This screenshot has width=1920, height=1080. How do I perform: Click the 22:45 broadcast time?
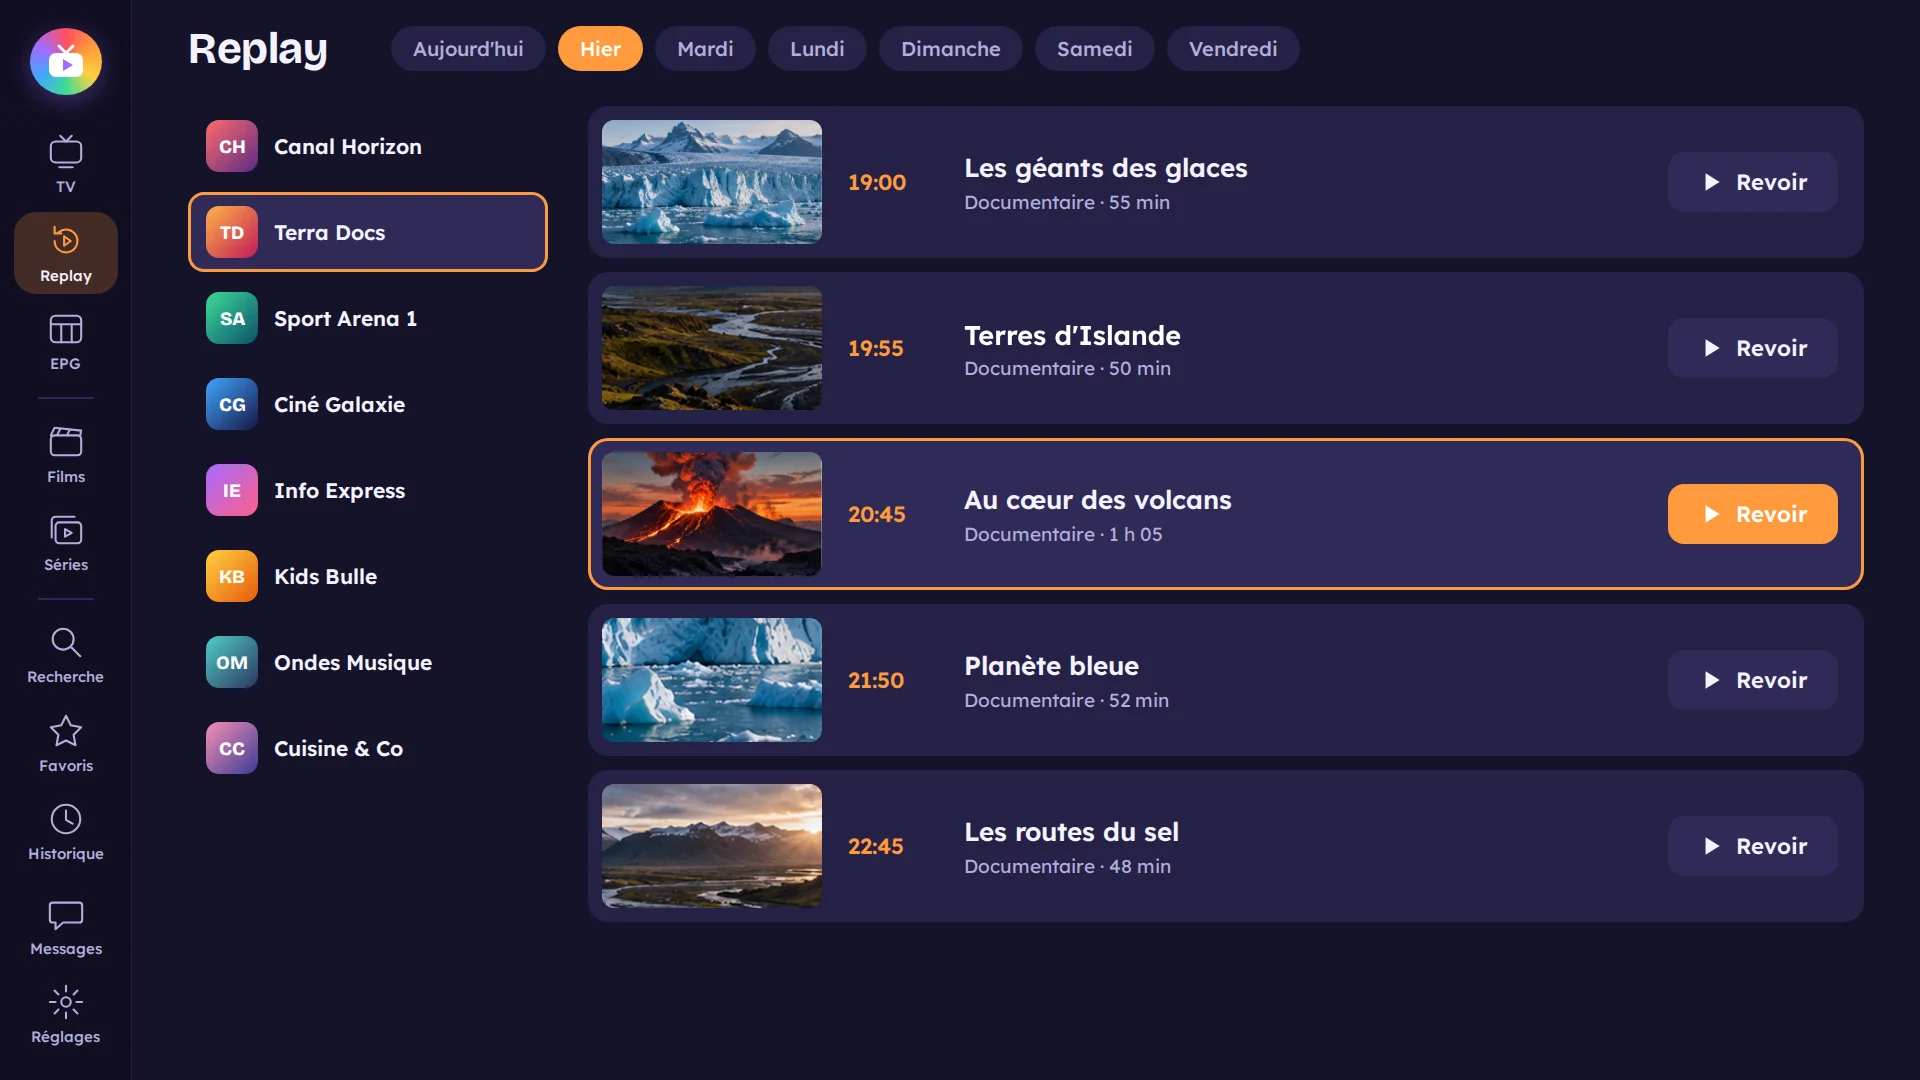pos(876,846)
